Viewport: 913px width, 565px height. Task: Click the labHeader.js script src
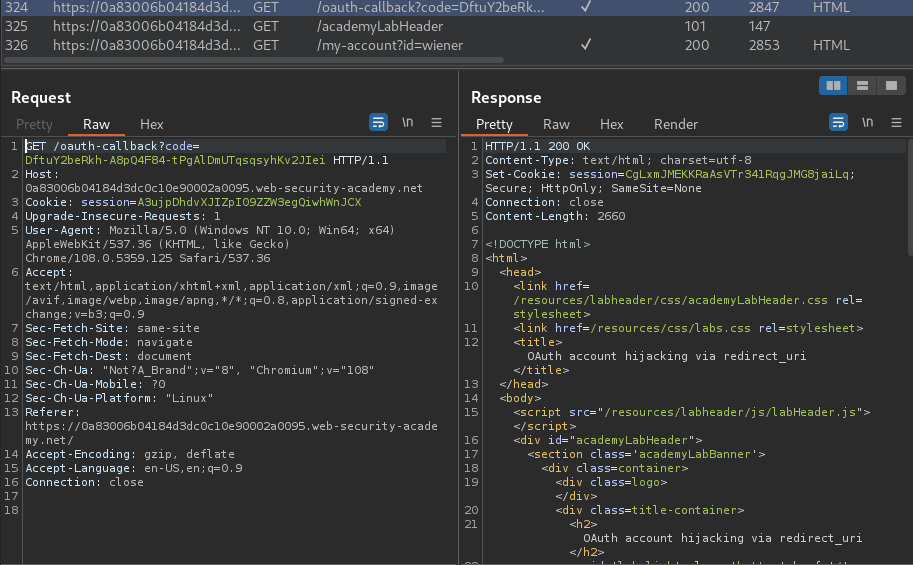click(x=730, y=412)
